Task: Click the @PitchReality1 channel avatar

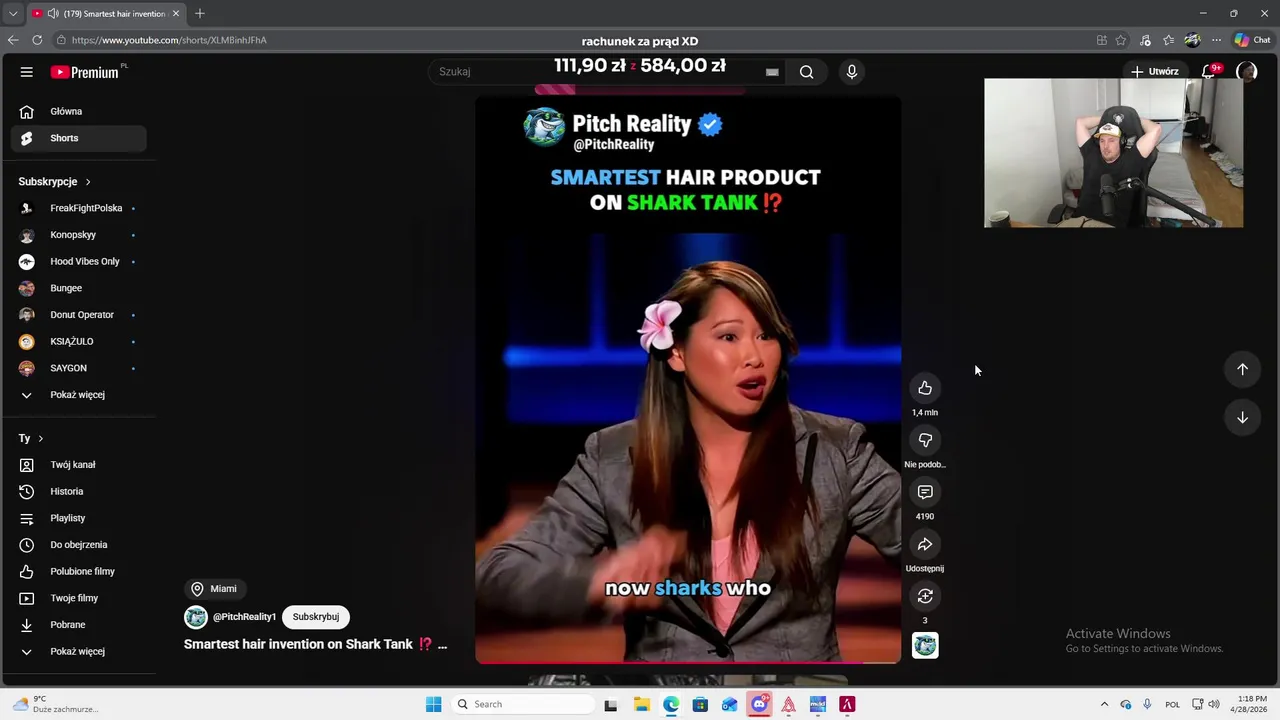Action: (196, 617)
